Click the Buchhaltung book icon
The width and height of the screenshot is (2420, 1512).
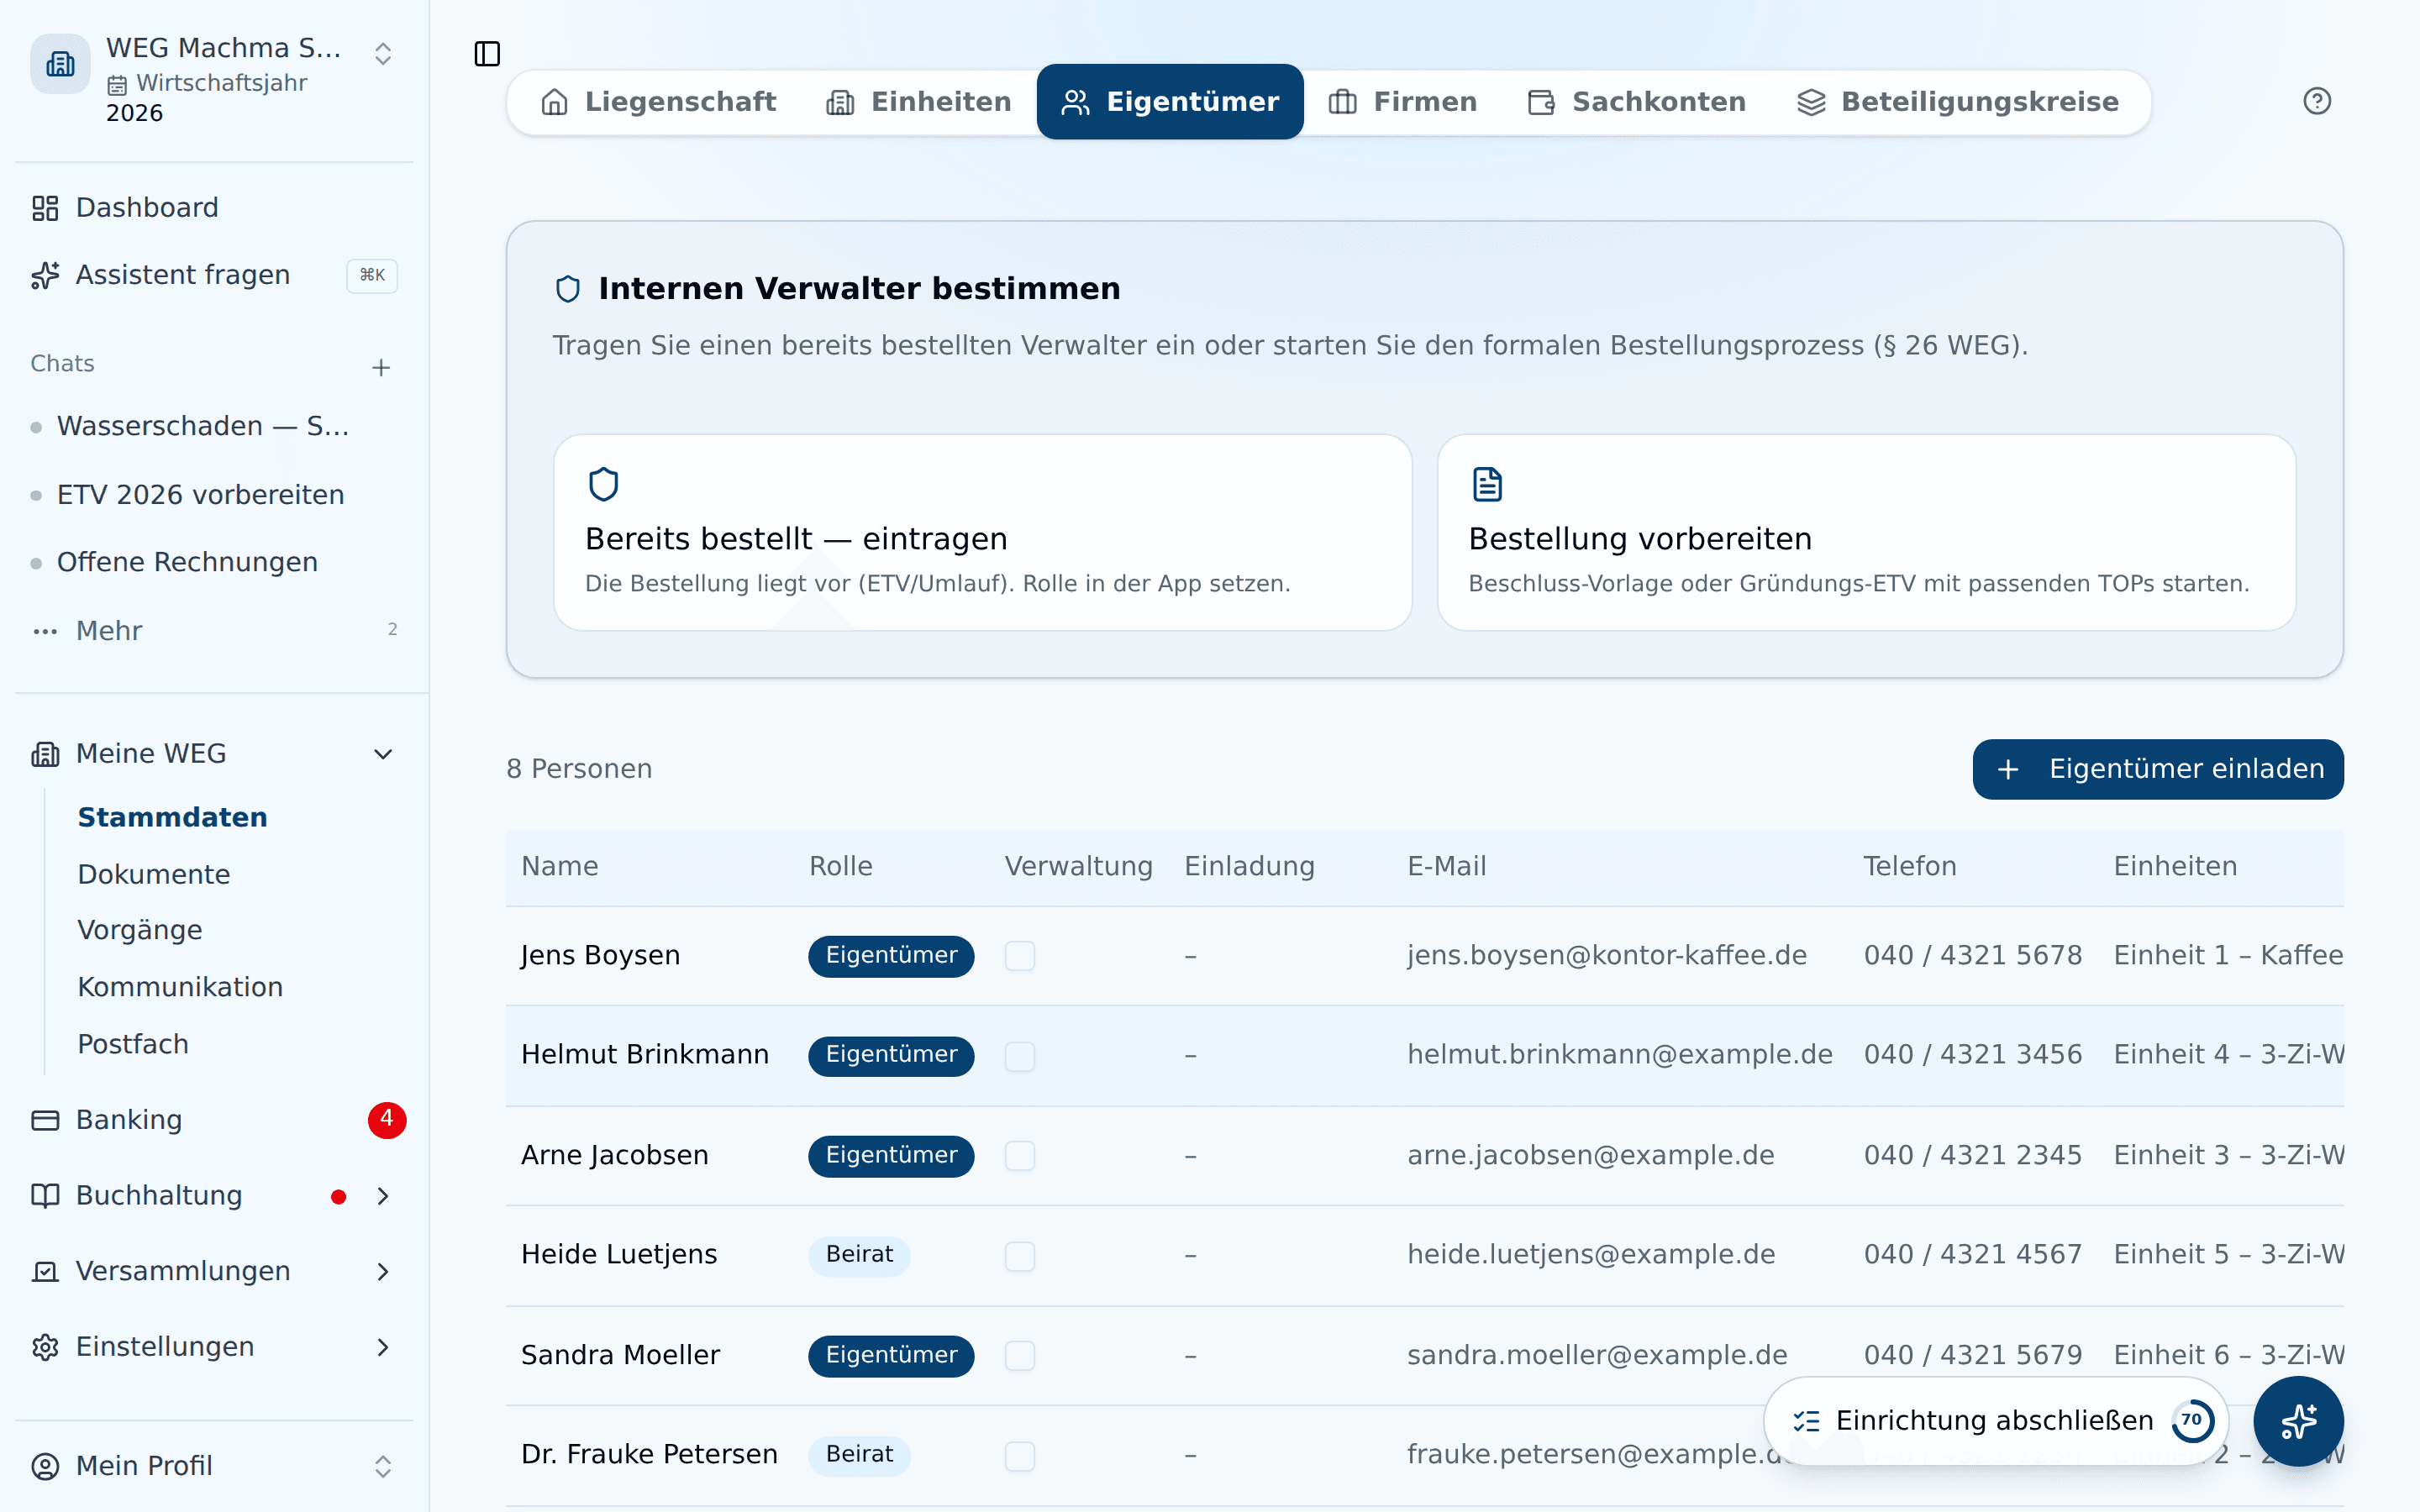coord(45,1196)
